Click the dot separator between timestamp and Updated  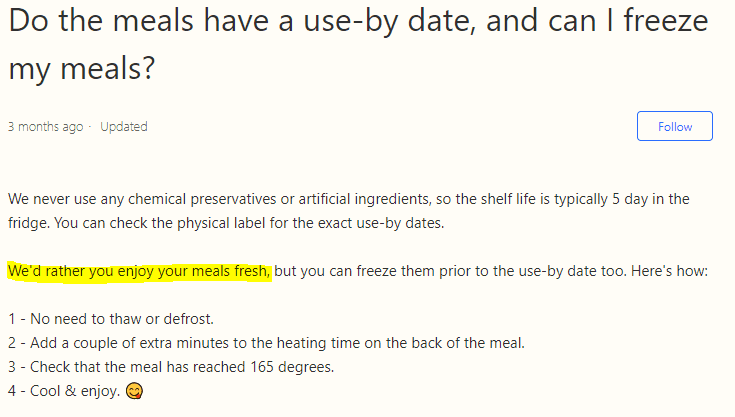(90, 127)
